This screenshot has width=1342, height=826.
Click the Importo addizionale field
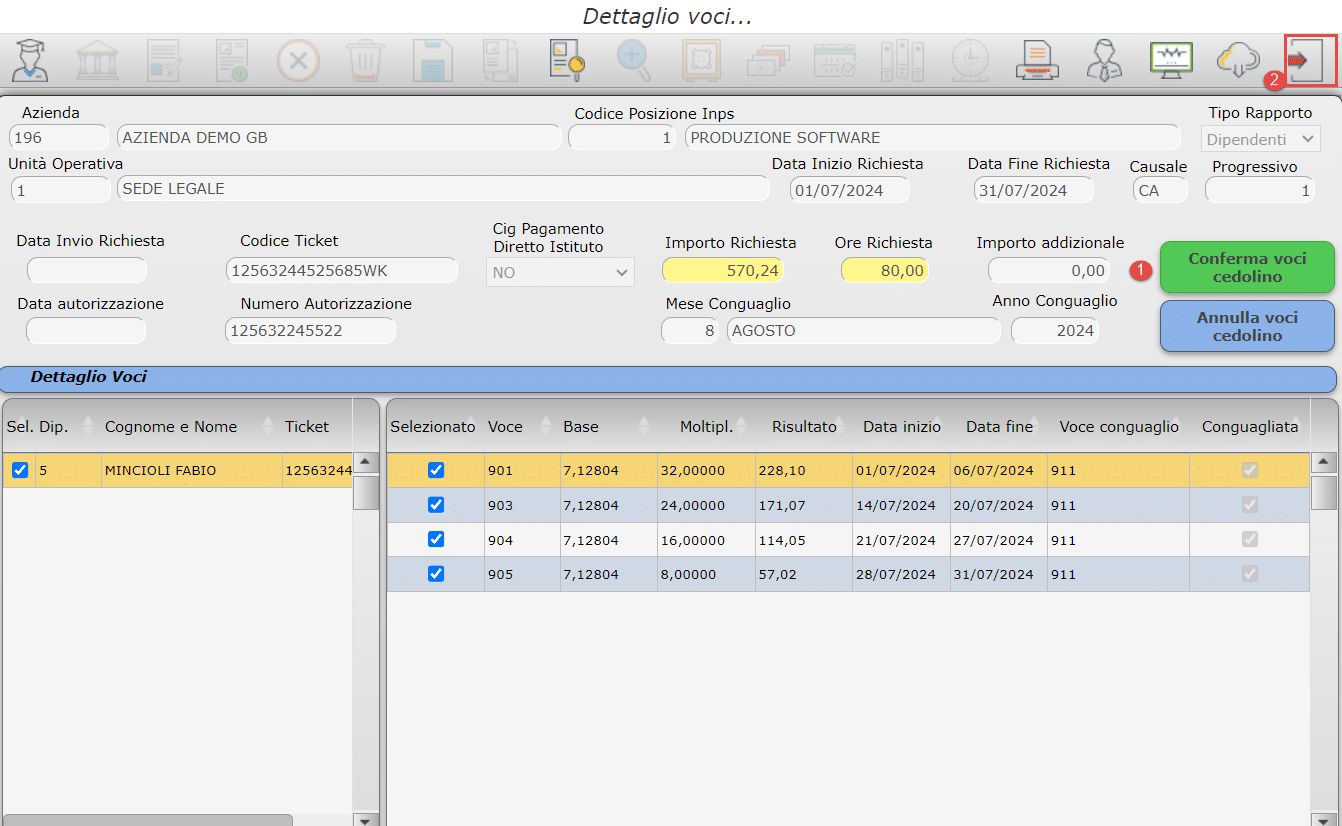point(1049,270)
